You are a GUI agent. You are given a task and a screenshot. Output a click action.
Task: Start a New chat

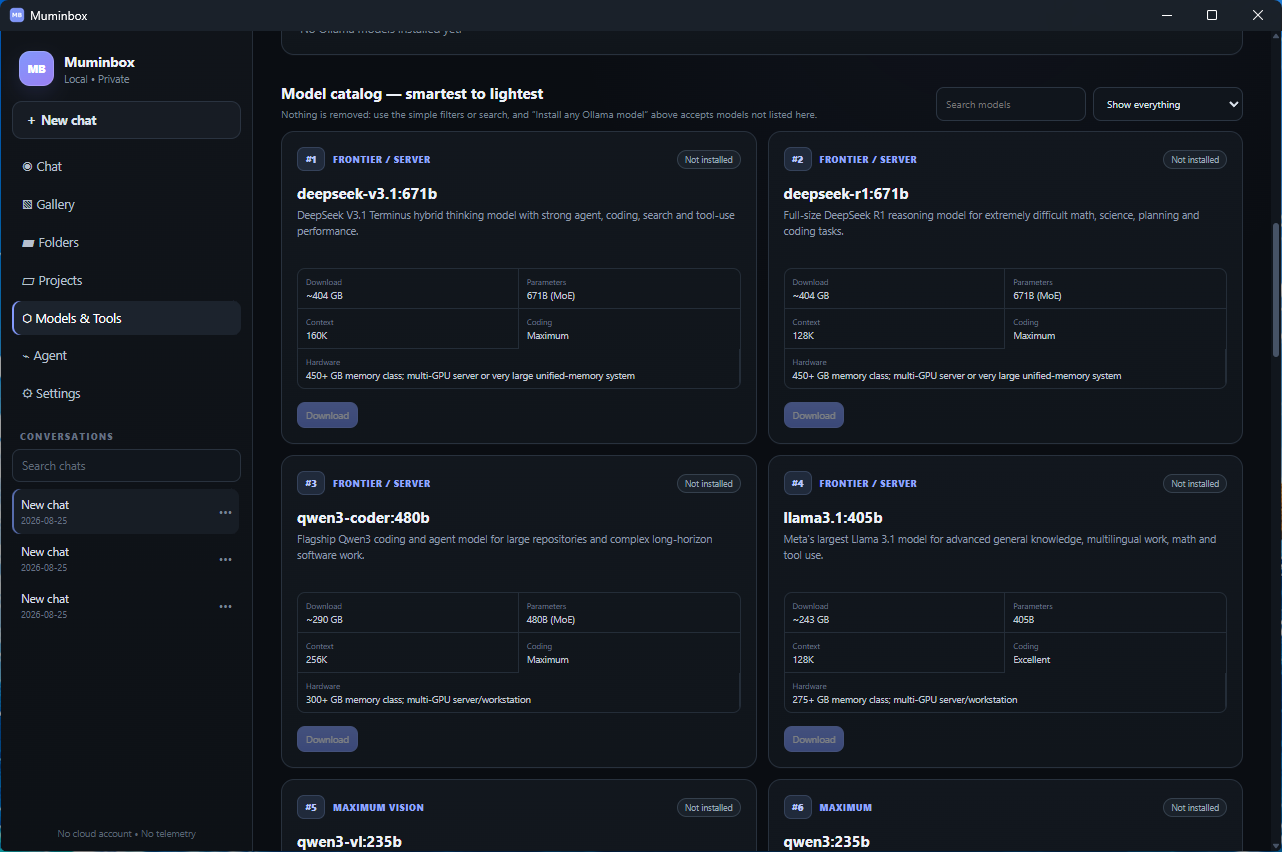coord(126,120)
